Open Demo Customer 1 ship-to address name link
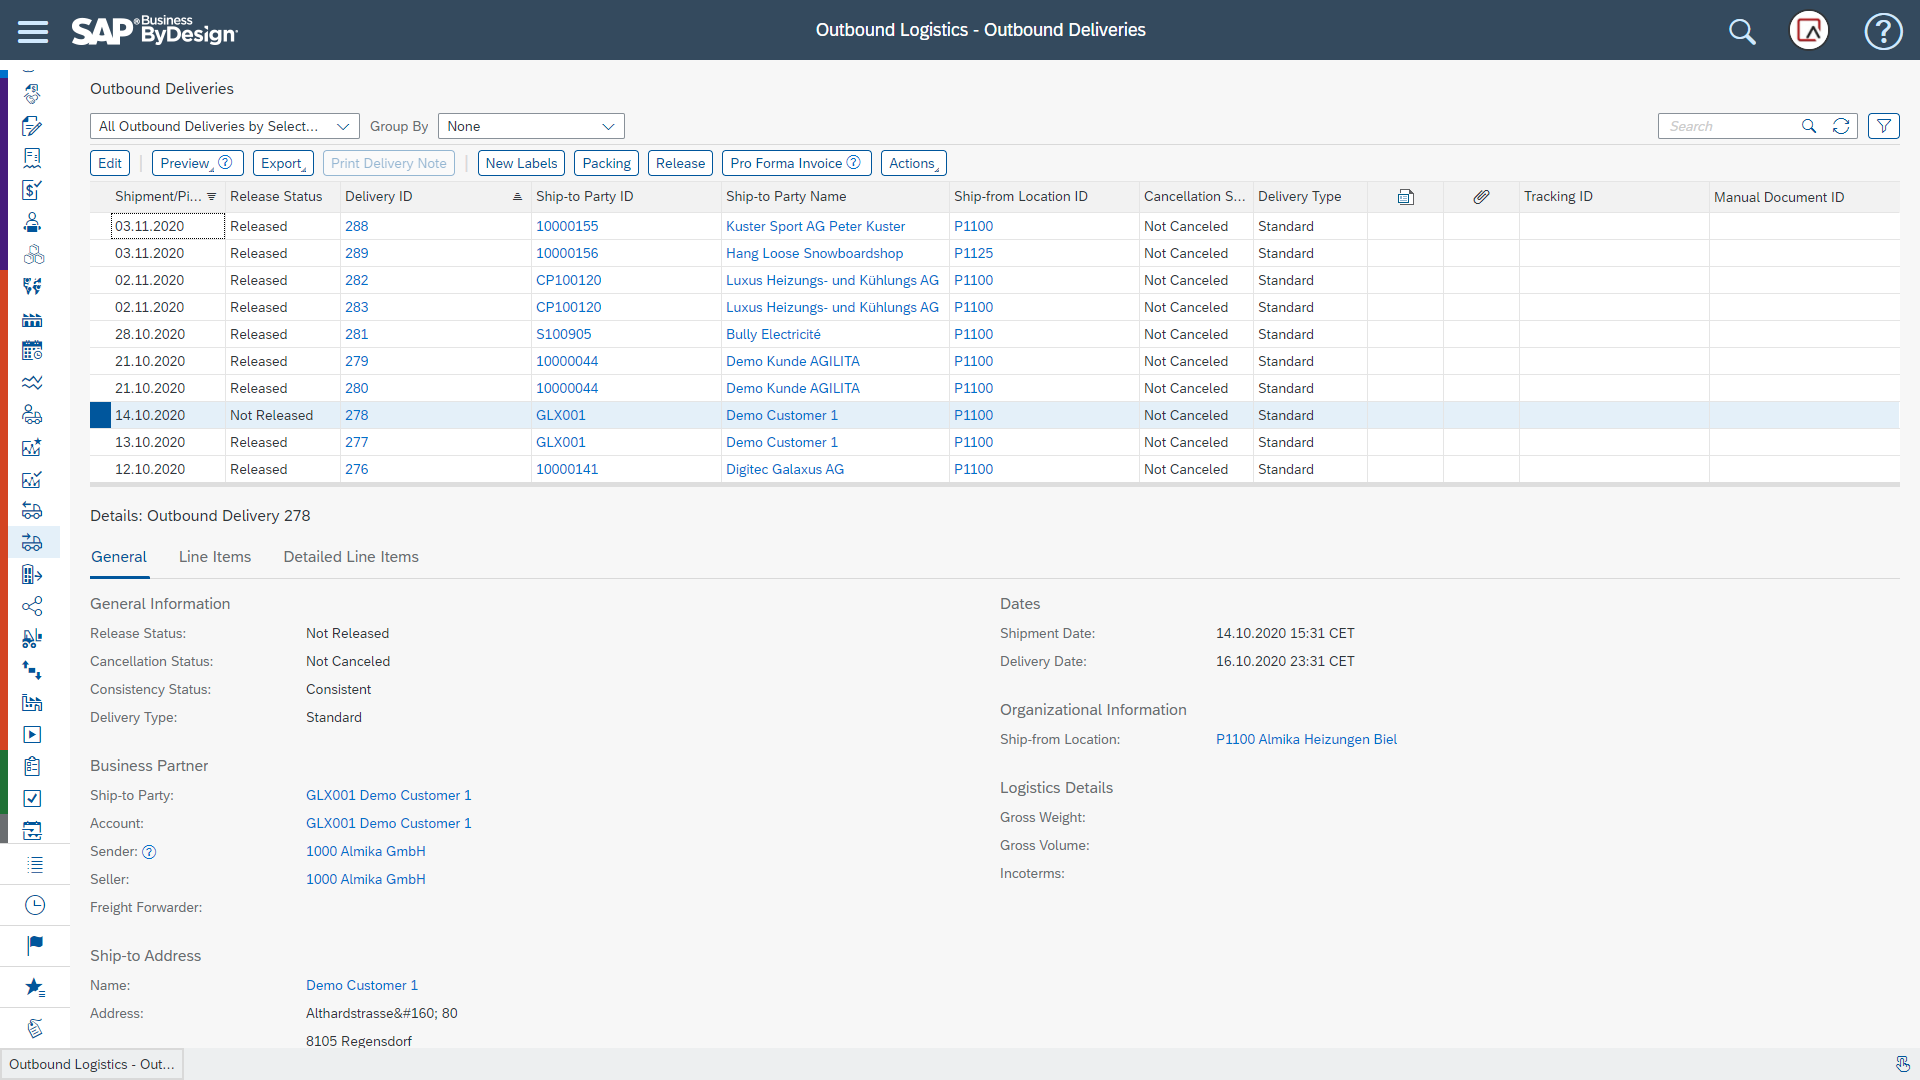The image size is (1920, 1080). (x=361, y=986)
